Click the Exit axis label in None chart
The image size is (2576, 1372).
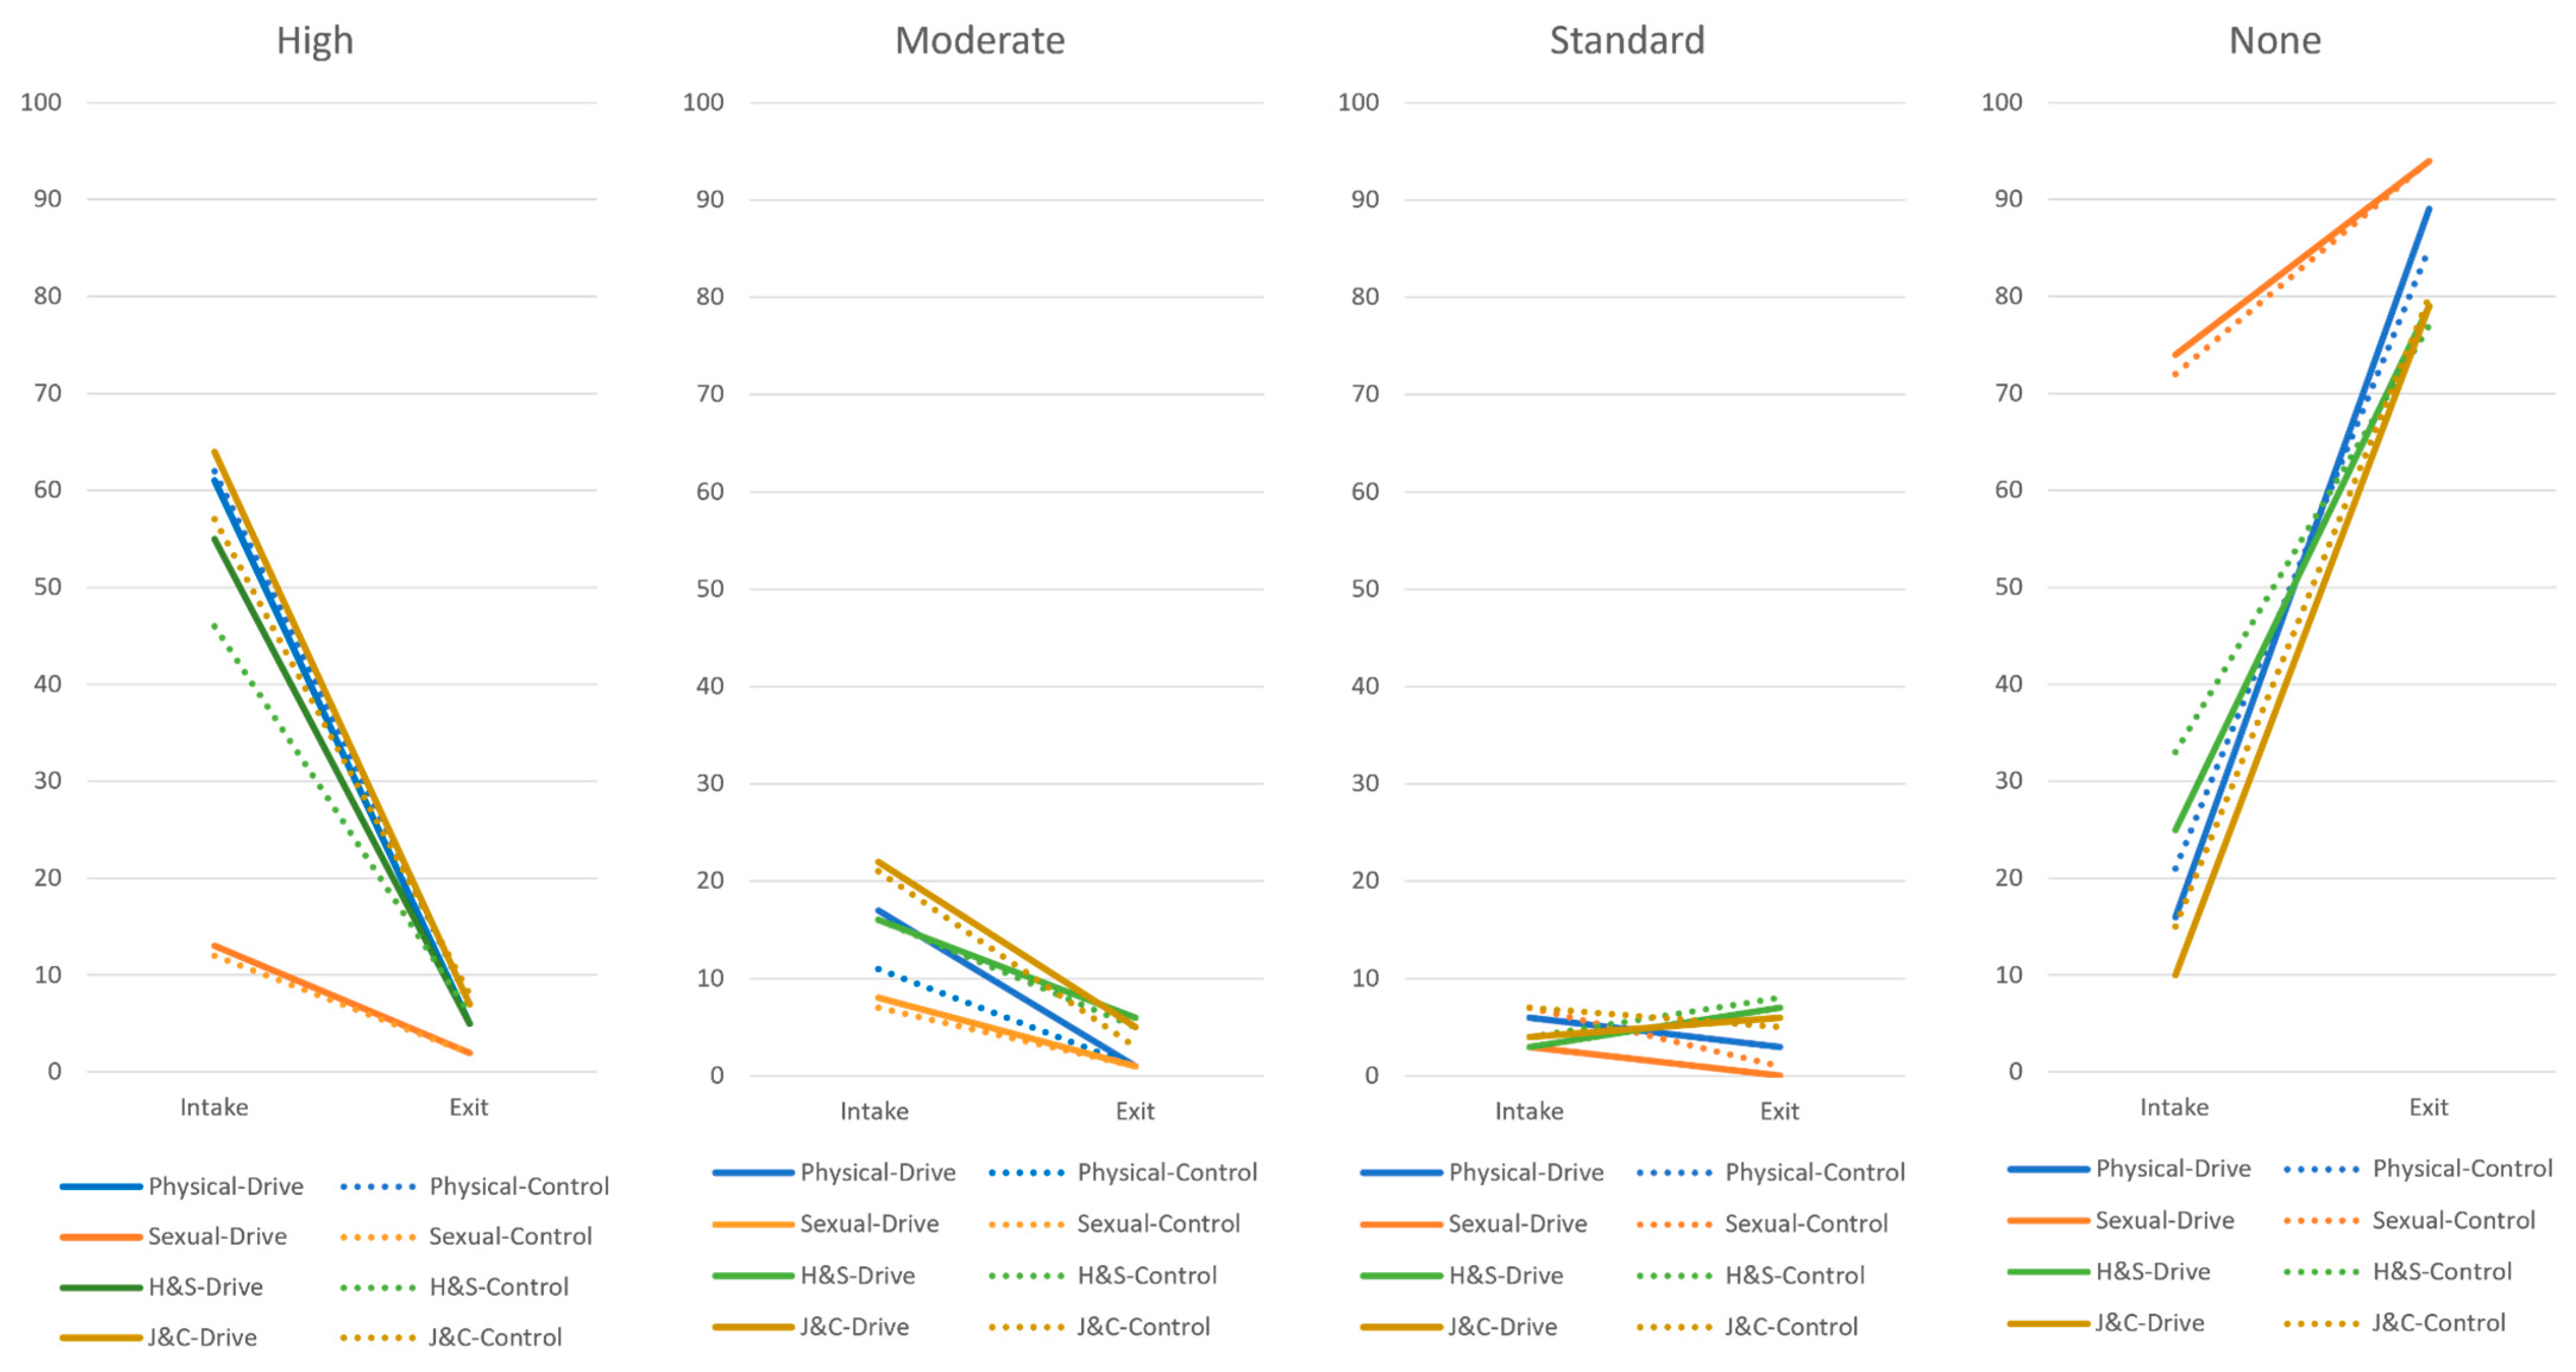pyautogui.click(x=2428, y=1107)
